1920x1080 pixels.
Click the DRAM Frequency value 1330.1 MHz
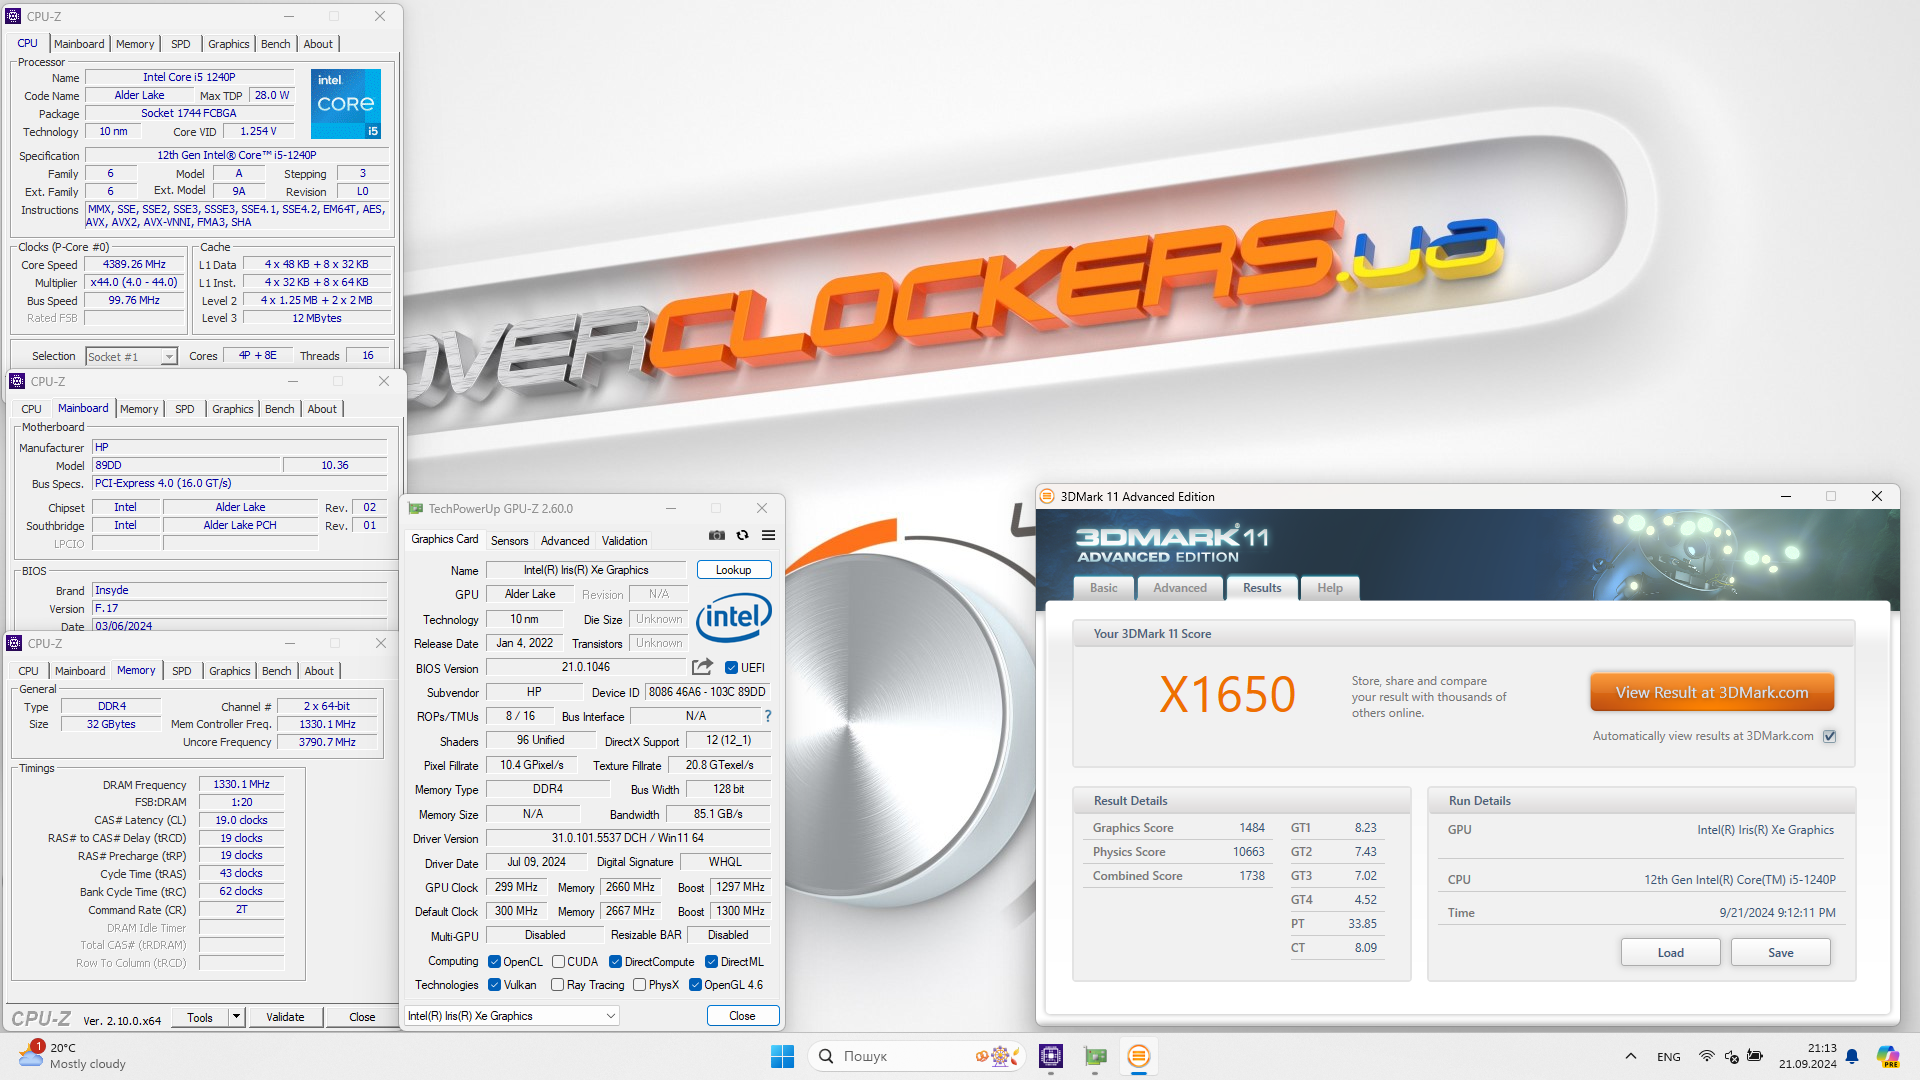[241, 784]
